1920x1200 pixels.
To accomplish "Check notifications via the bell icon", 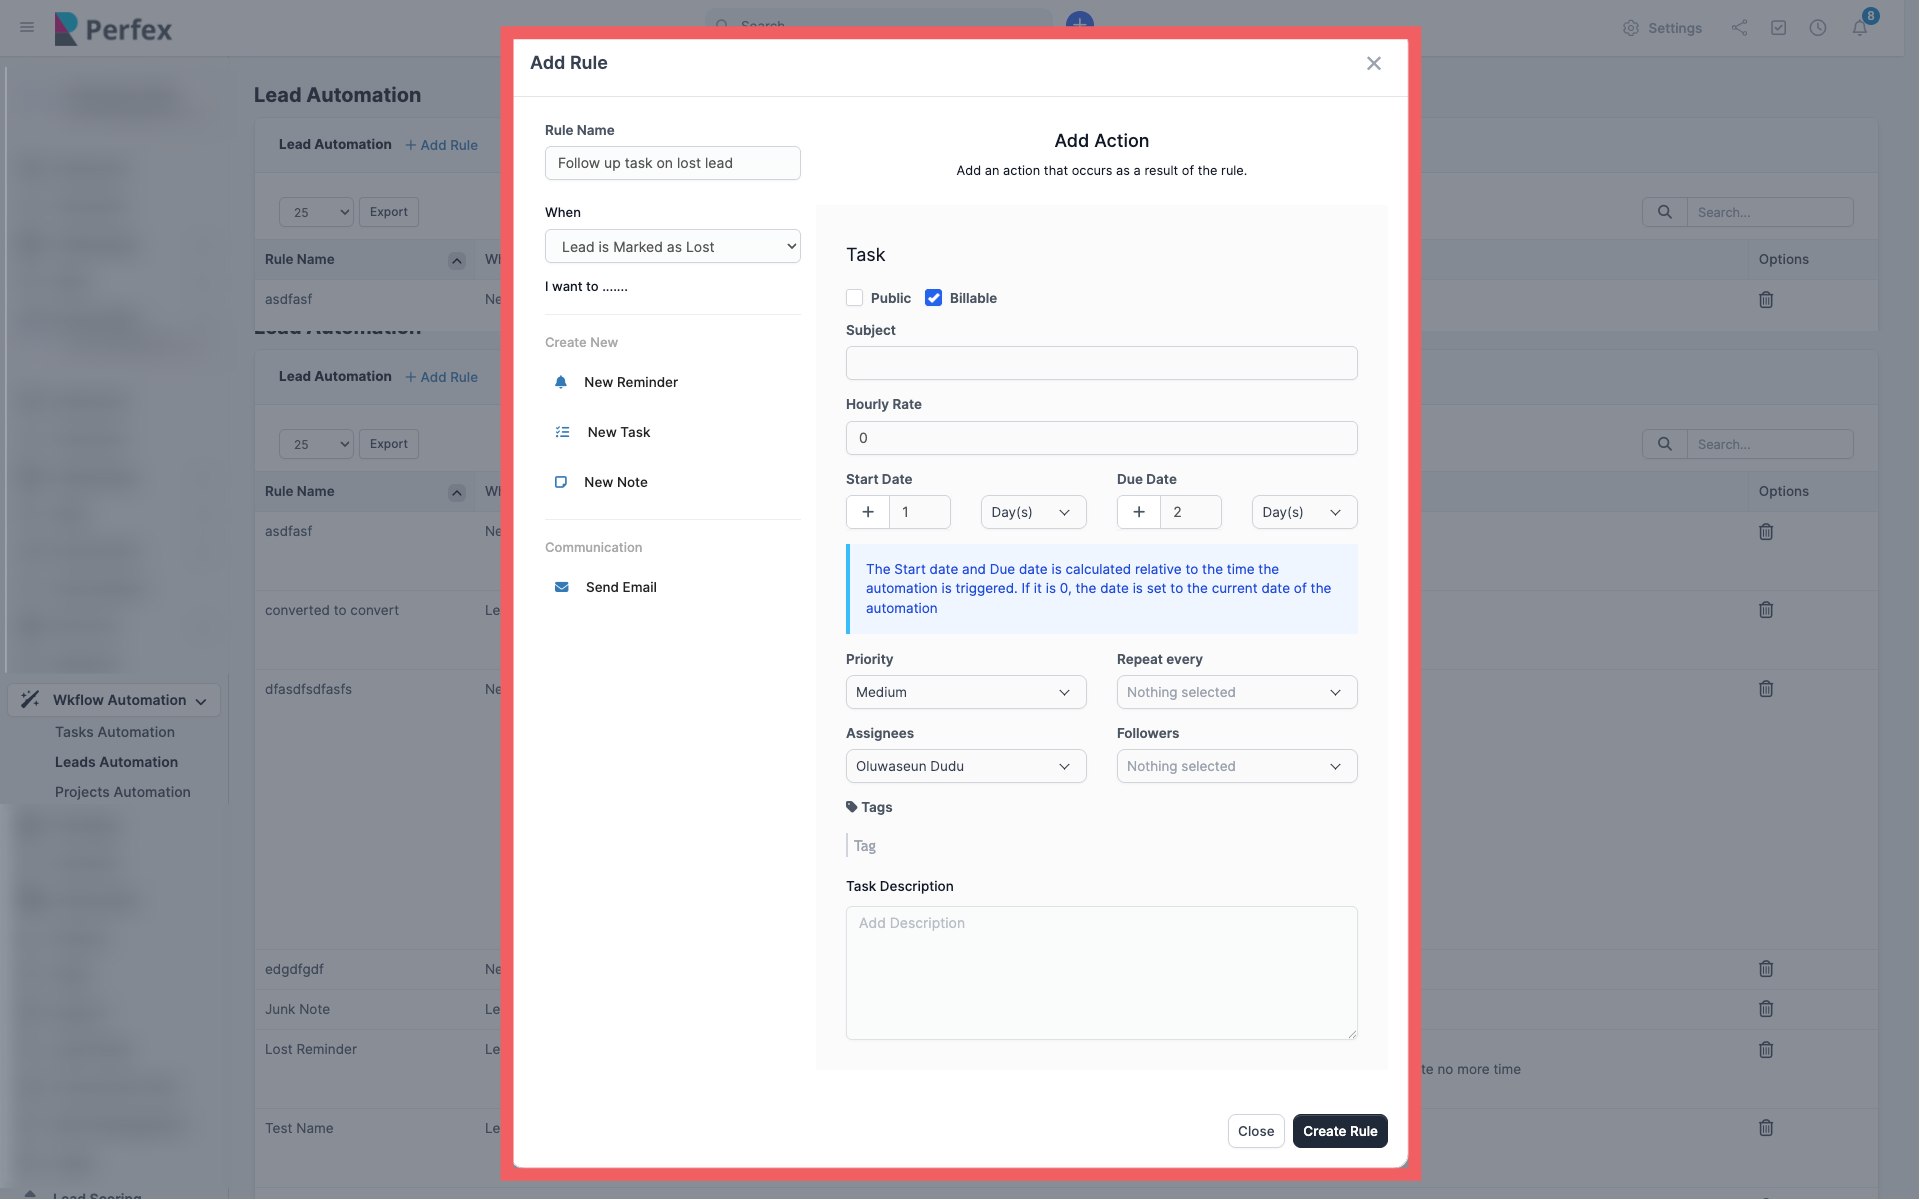I will (1862, 28).
